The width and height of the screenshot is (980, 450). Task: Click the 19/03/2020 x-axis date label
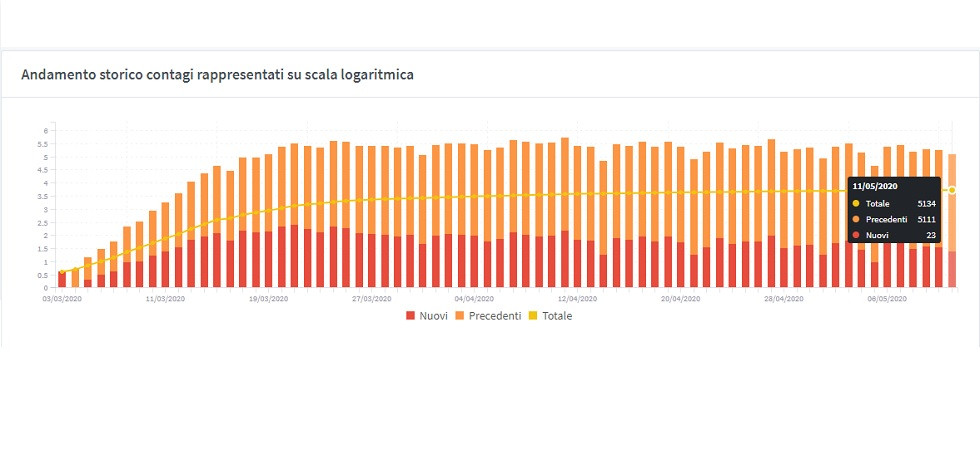[x=268, y=298]
